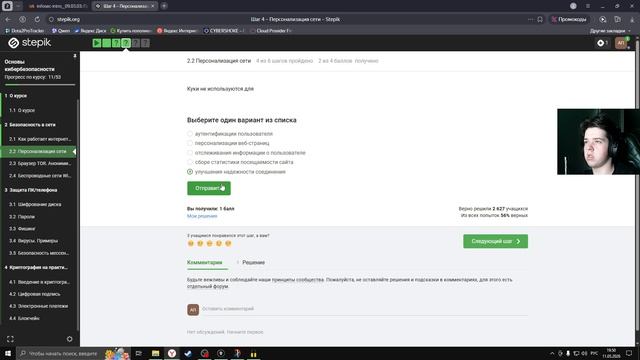Click the Промокоды browser button
640x360 pixels.
coord(569,19)
